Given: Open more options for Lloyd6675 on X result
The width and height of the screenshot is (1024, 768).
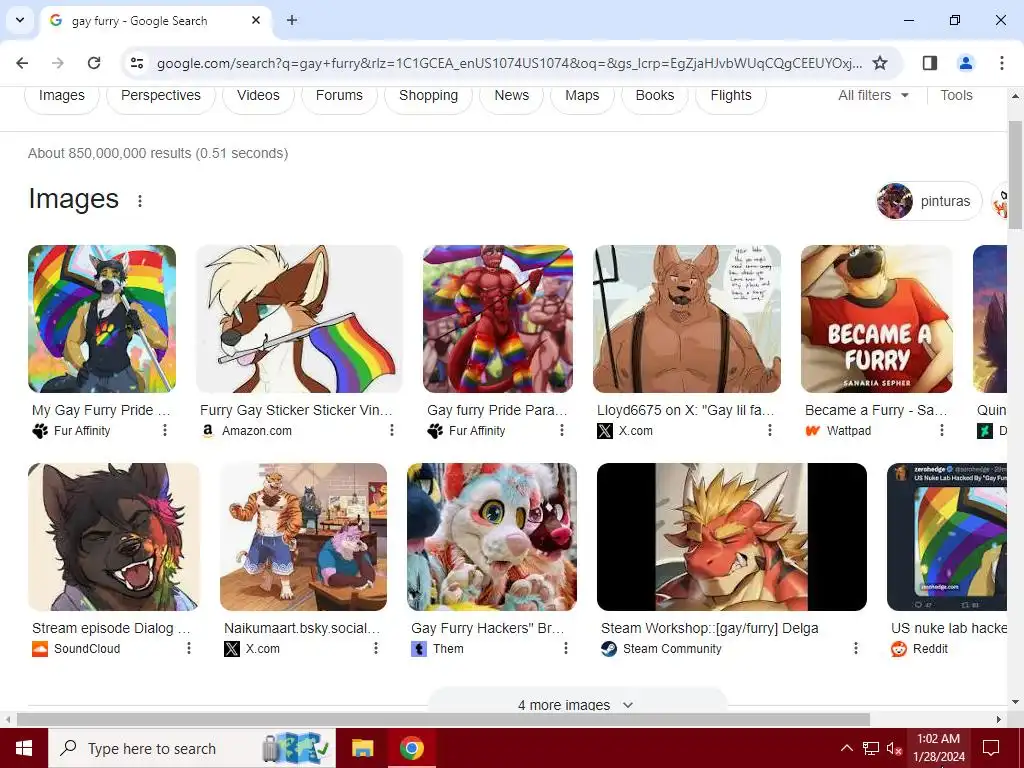Looking at the screenshot, I should (x=769, y=430).
